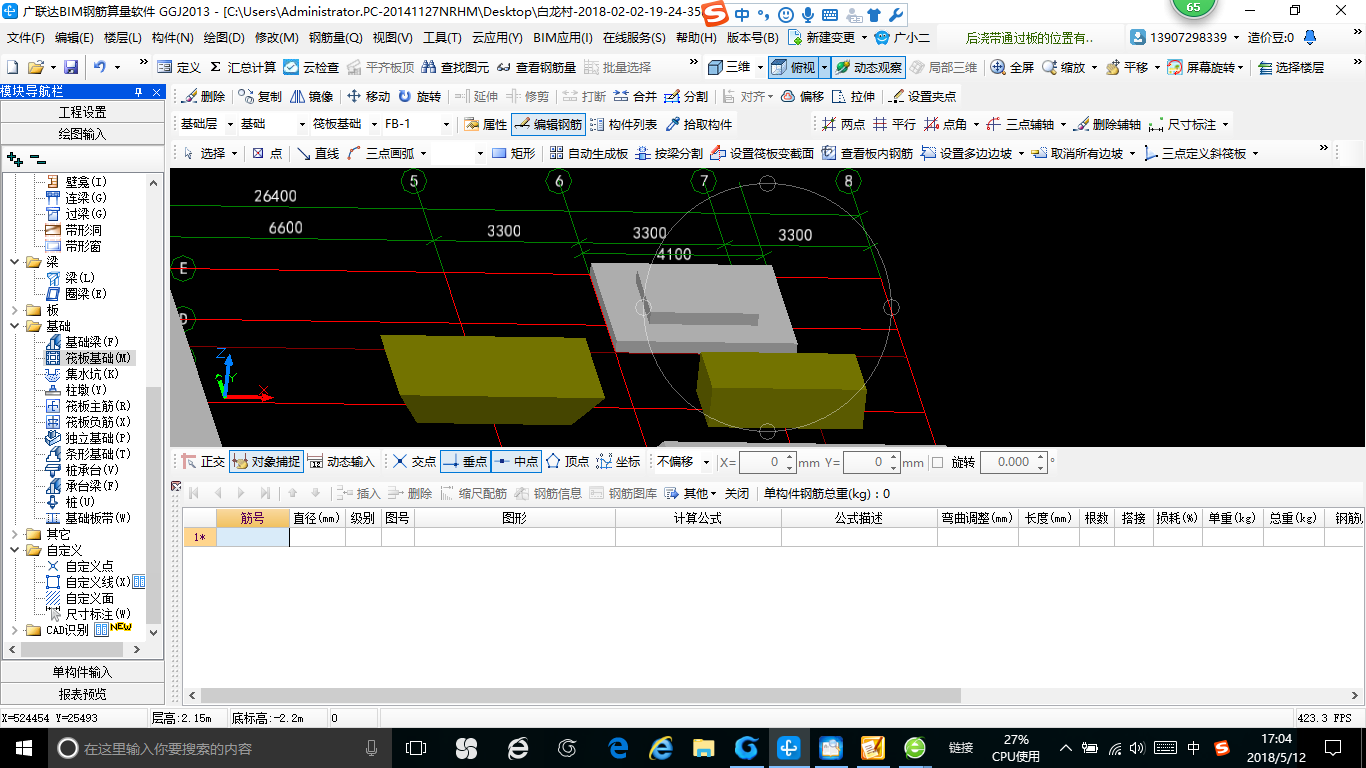Select the 镜像 mirror tool
This screenshot has width=1366, height=768.
(x=311, y=96)
